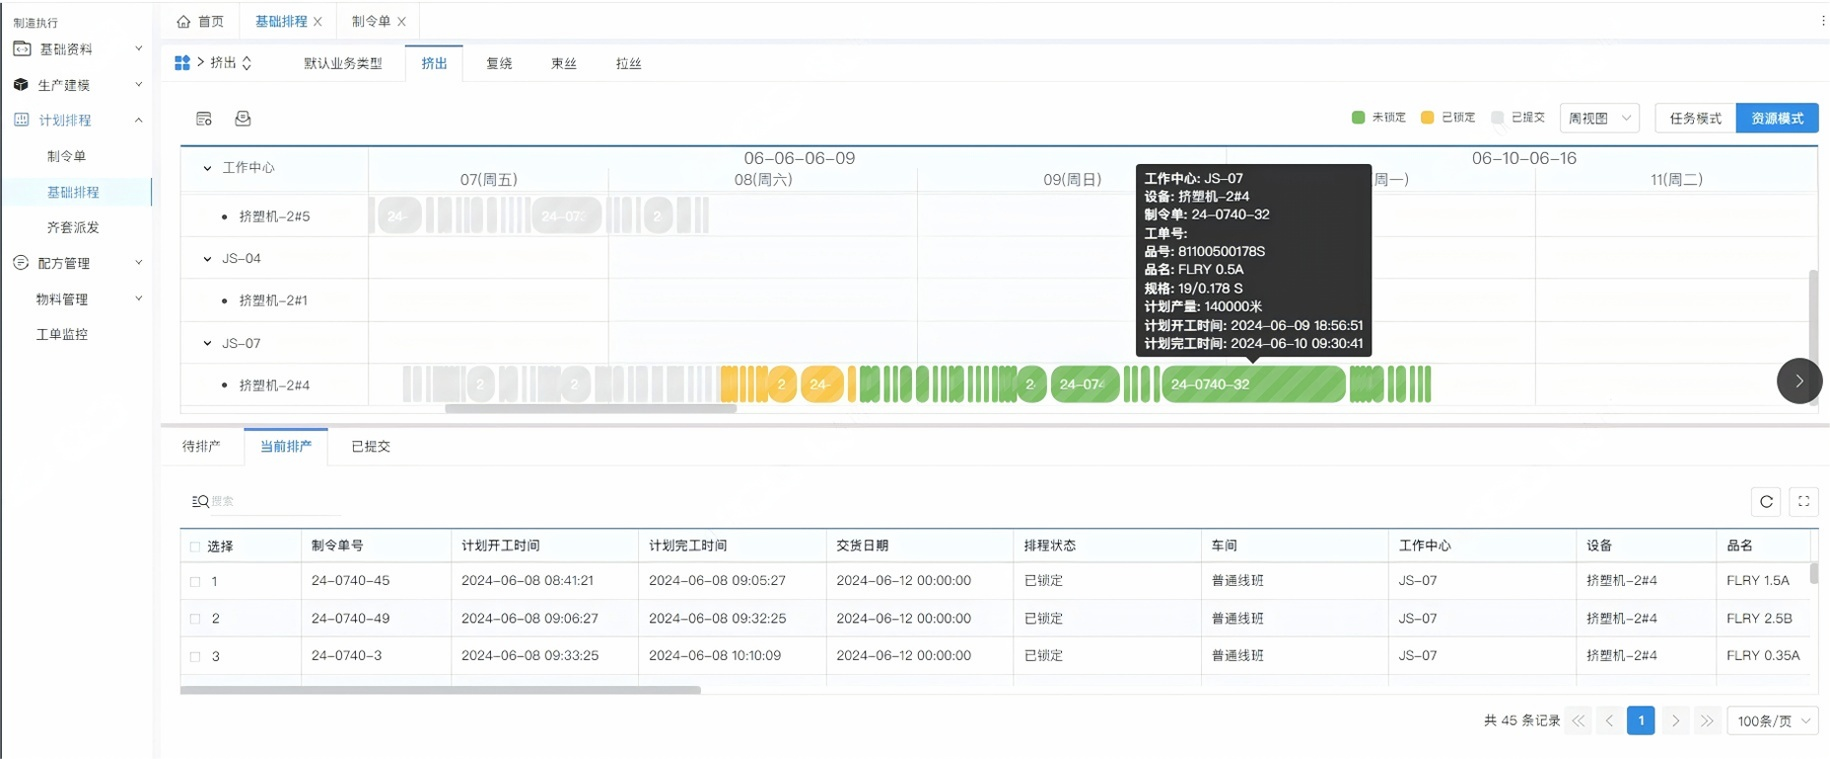
Task: Click the Gantt chart horizontal scrollbar
Action: (590, 408)
